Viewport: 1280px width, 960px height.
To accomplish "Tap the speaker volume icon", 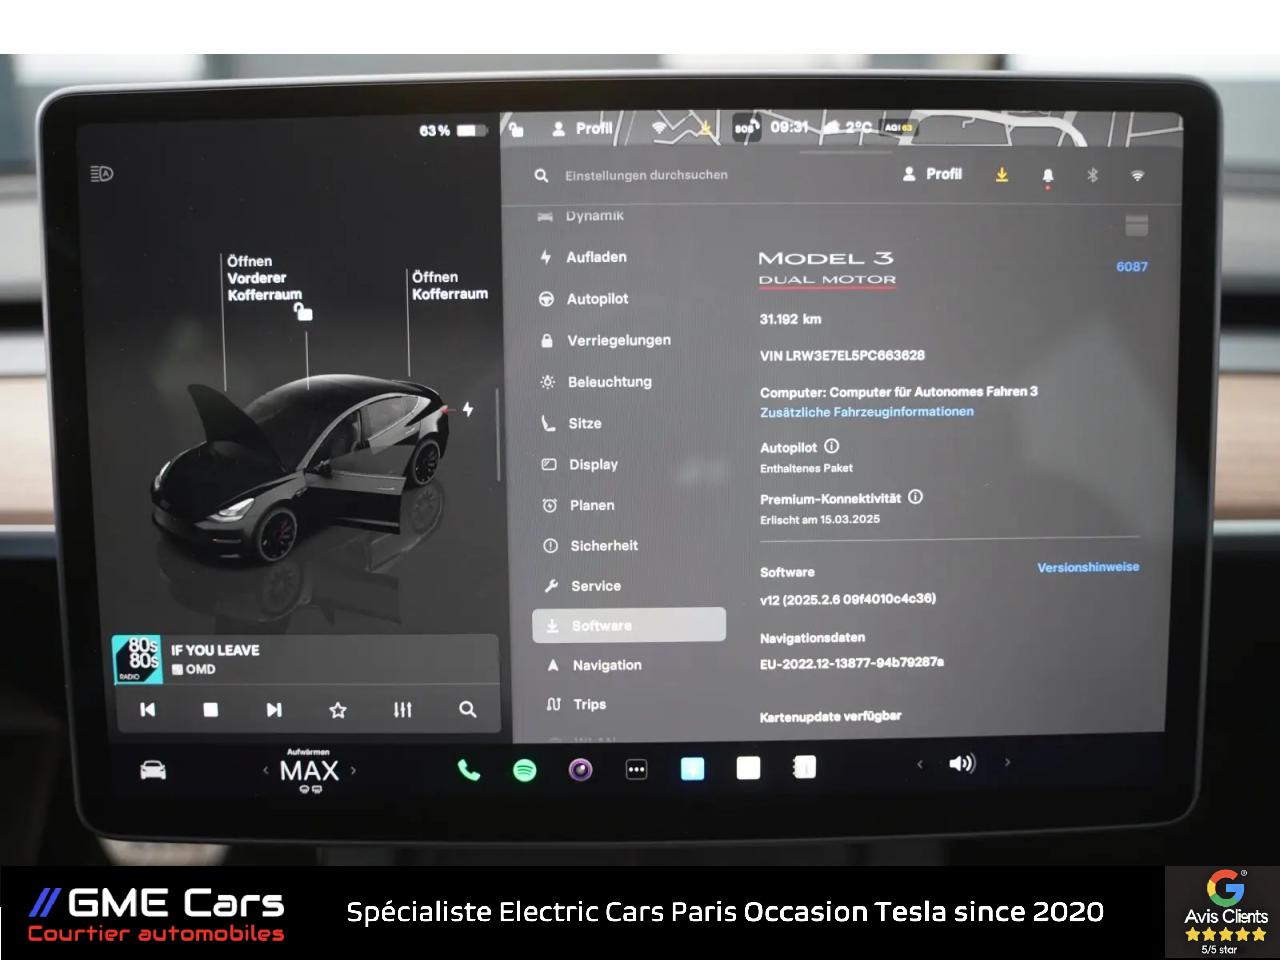I will coord(962,763).
